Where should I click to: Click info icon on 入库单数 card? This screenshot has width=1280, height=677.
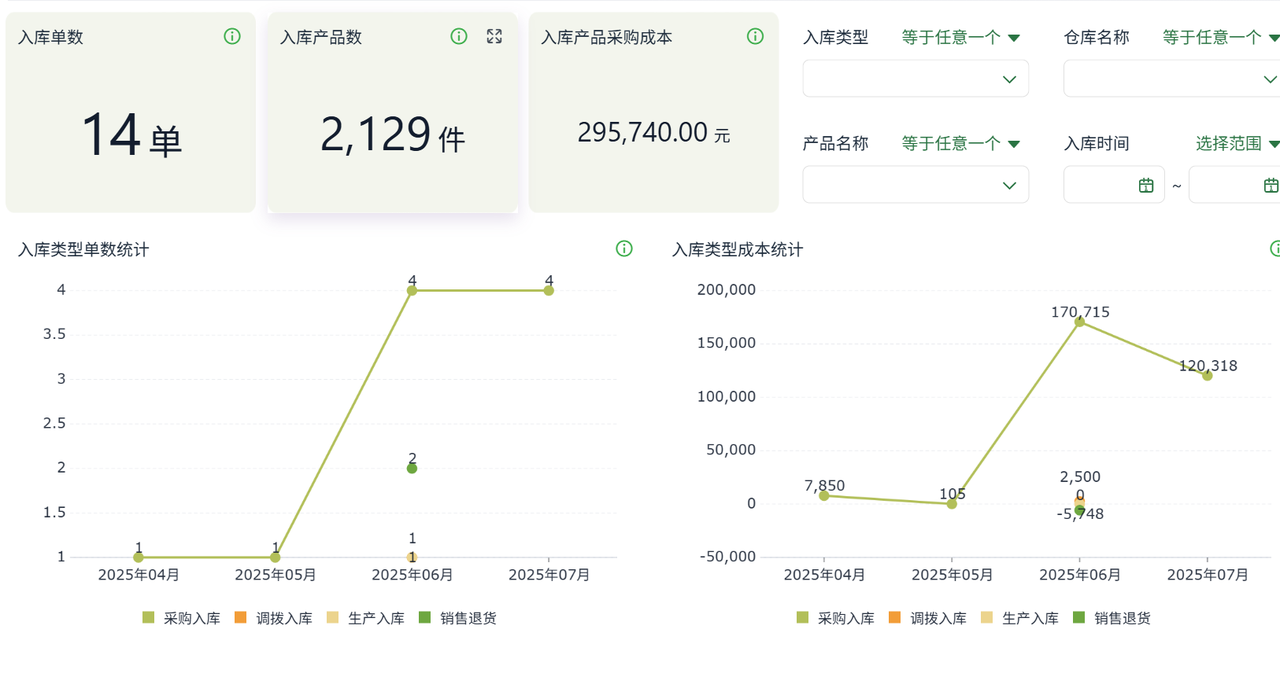[x=232, y=37]
